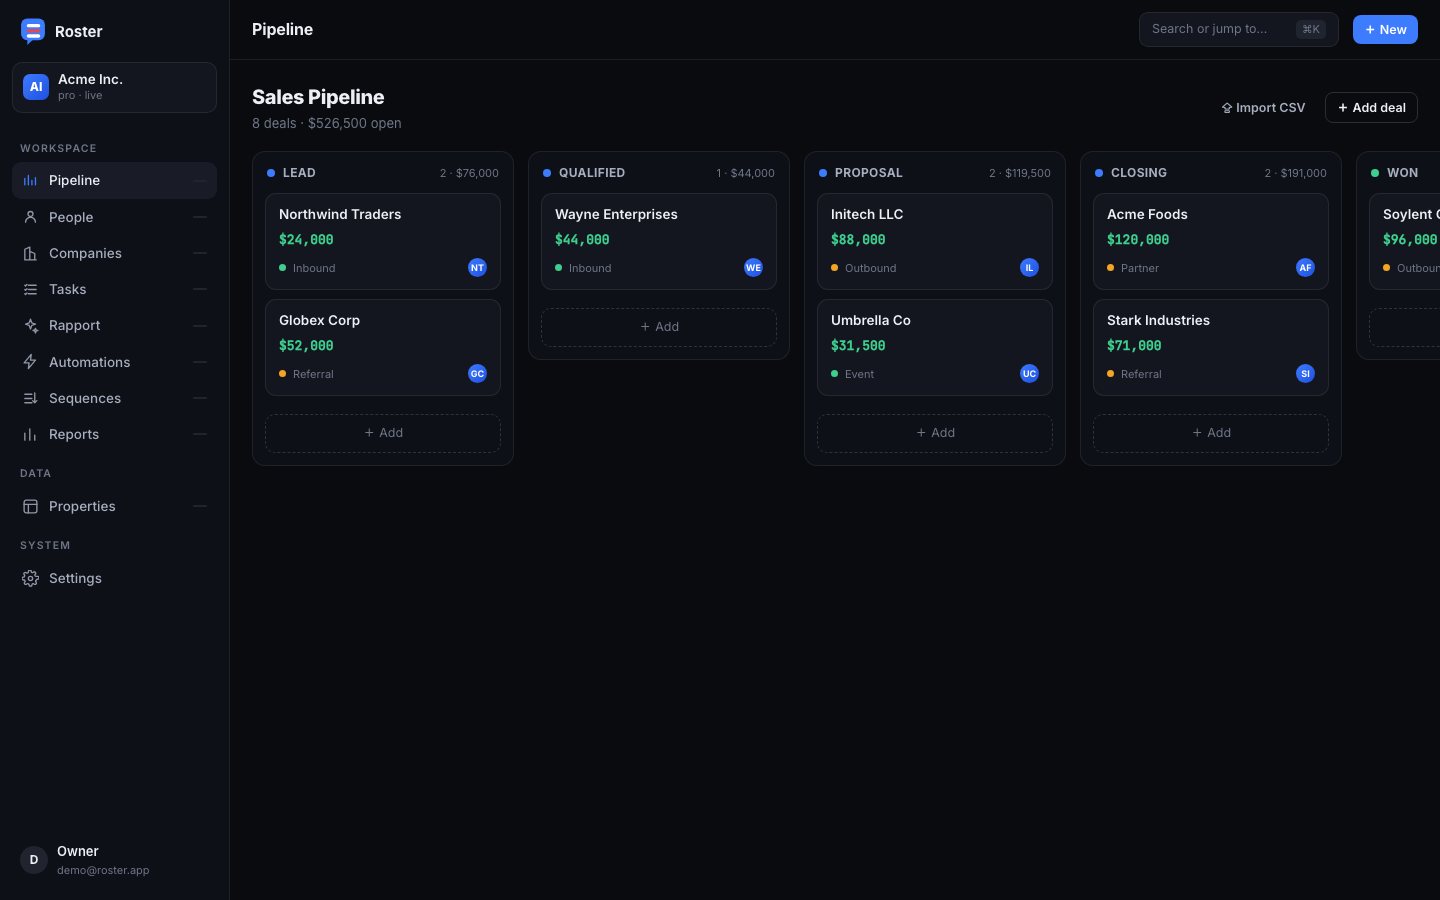Viewport: 1440px width, 900px height.
Task: Open the Owner account menu
Action: point(114,860)
